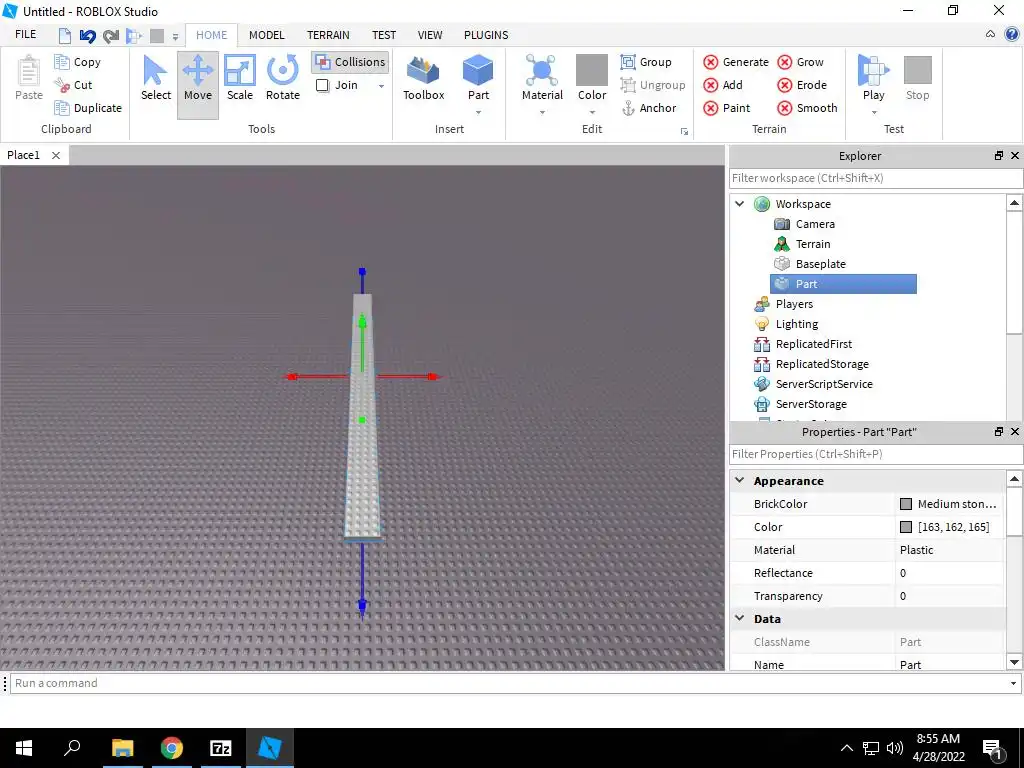Switch to the VIEW tab
This screenshot has width=1024, height=768.
[x=430, y=35]
